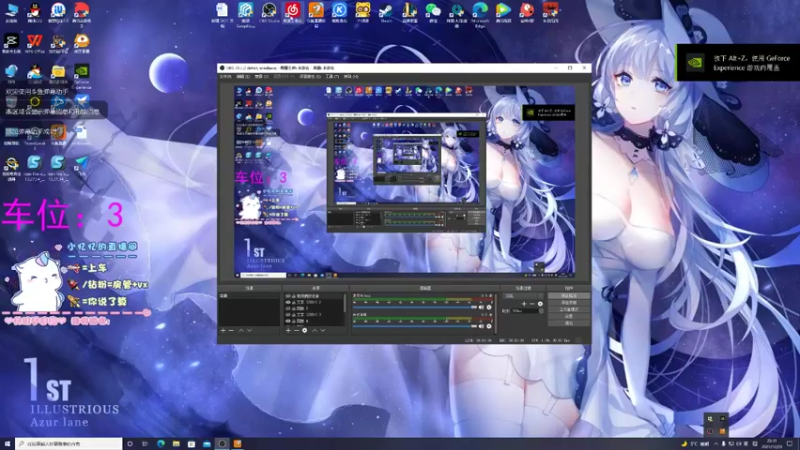Move the selected source down

tap(322, 330)
